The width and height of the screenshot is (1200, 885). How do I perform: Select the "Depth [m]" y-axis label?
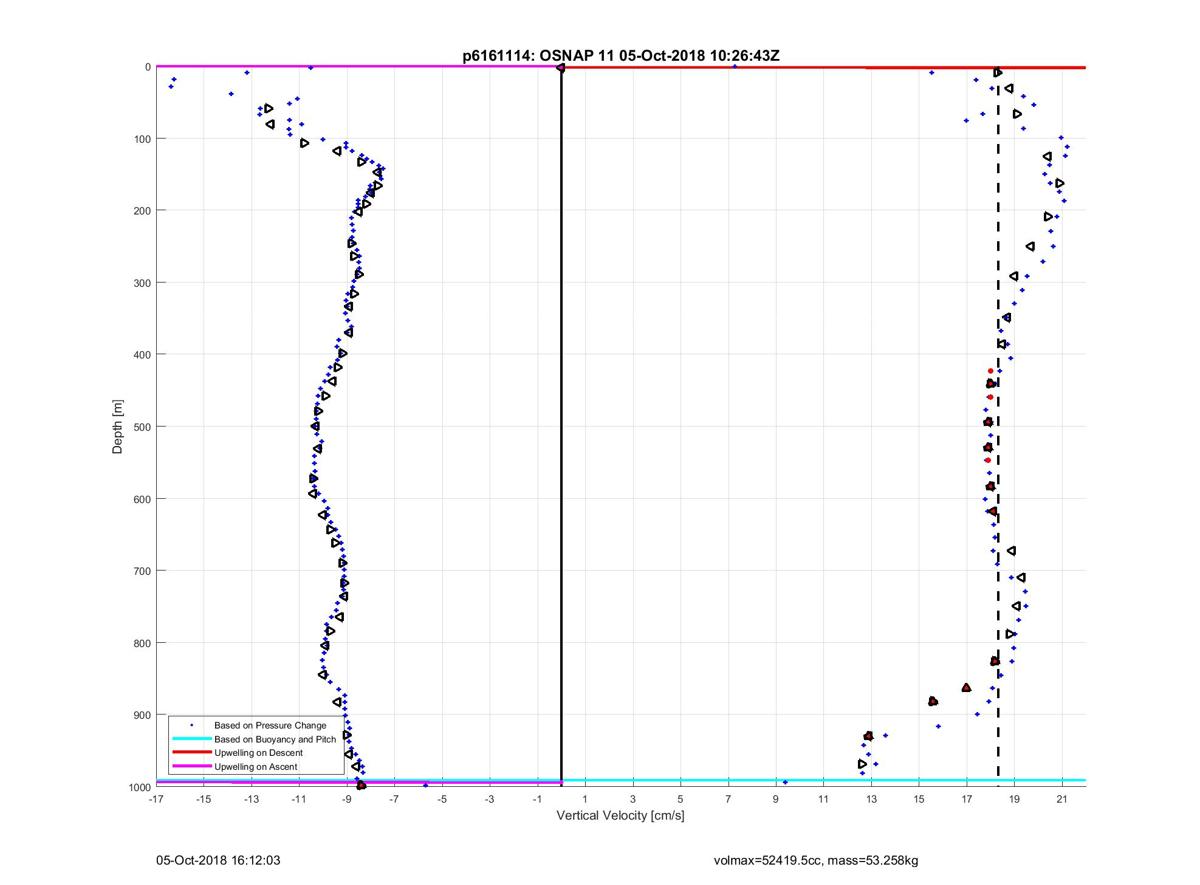pos(118,427)
